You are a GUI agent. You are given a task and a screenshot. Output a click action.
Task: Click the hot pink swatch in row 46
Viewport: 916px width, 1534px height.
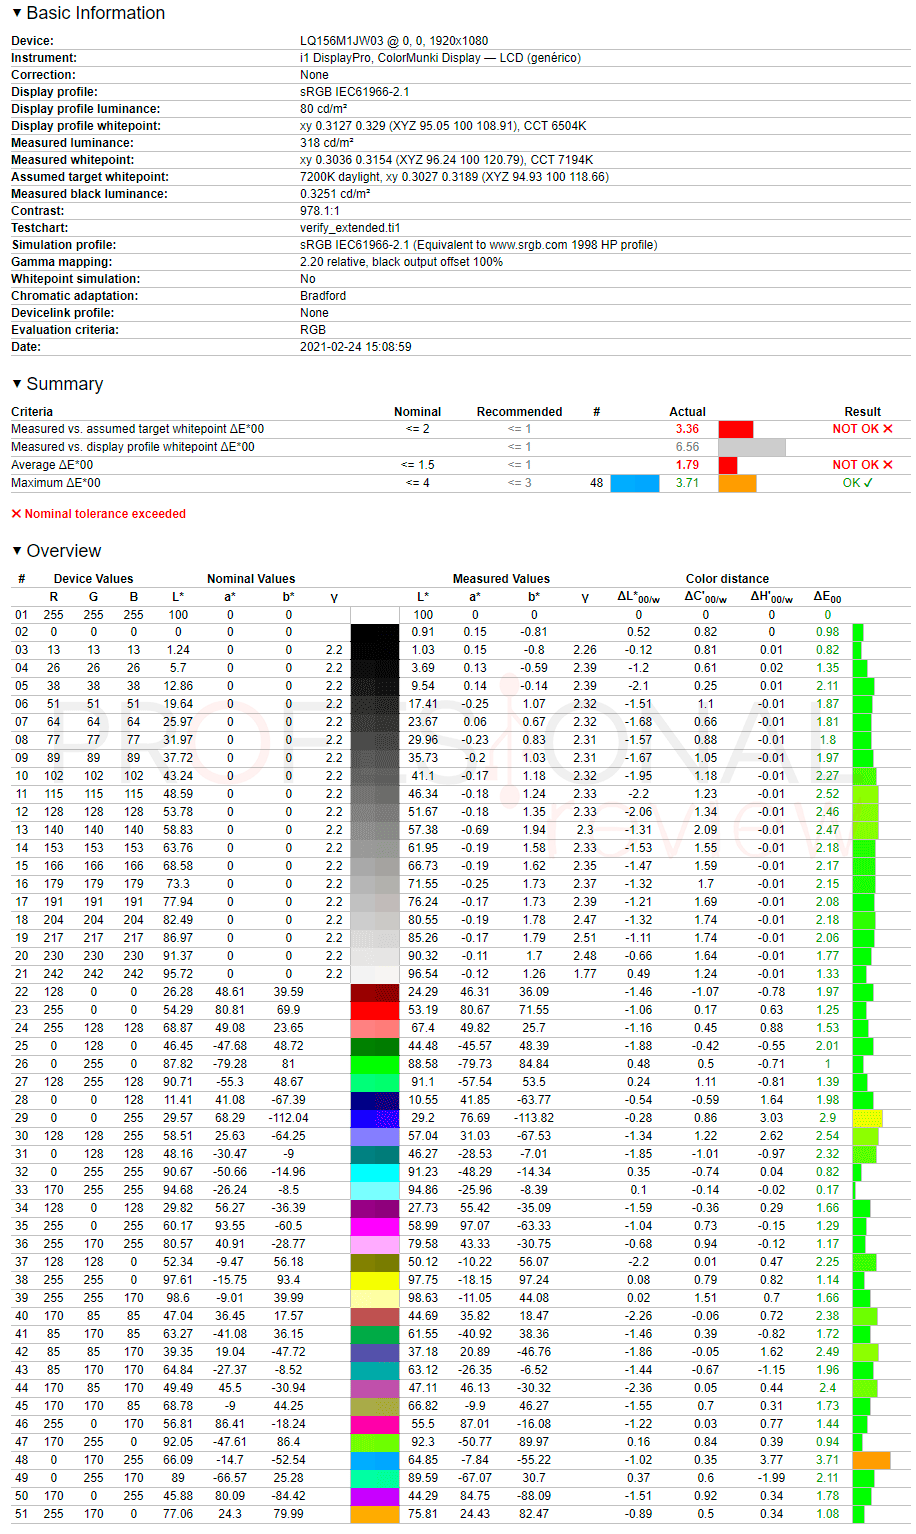(375, 1424)
